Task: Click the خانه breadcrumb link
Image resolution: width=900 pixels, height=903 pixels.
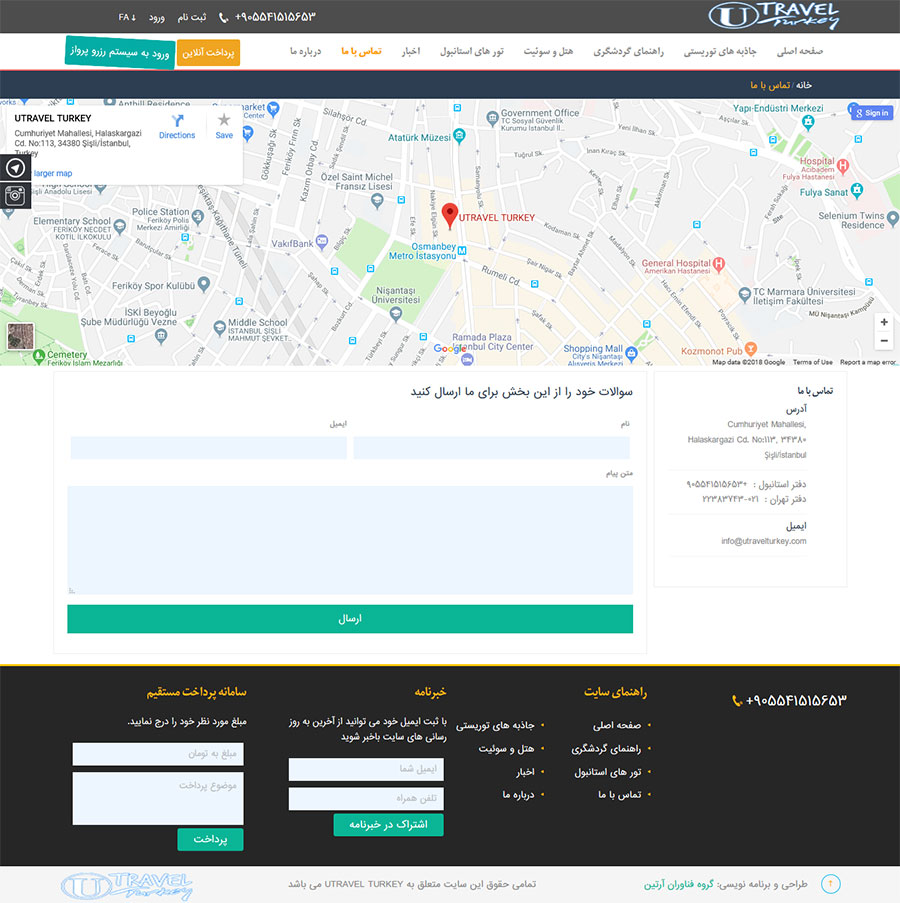Action: (x=804, y=85)
